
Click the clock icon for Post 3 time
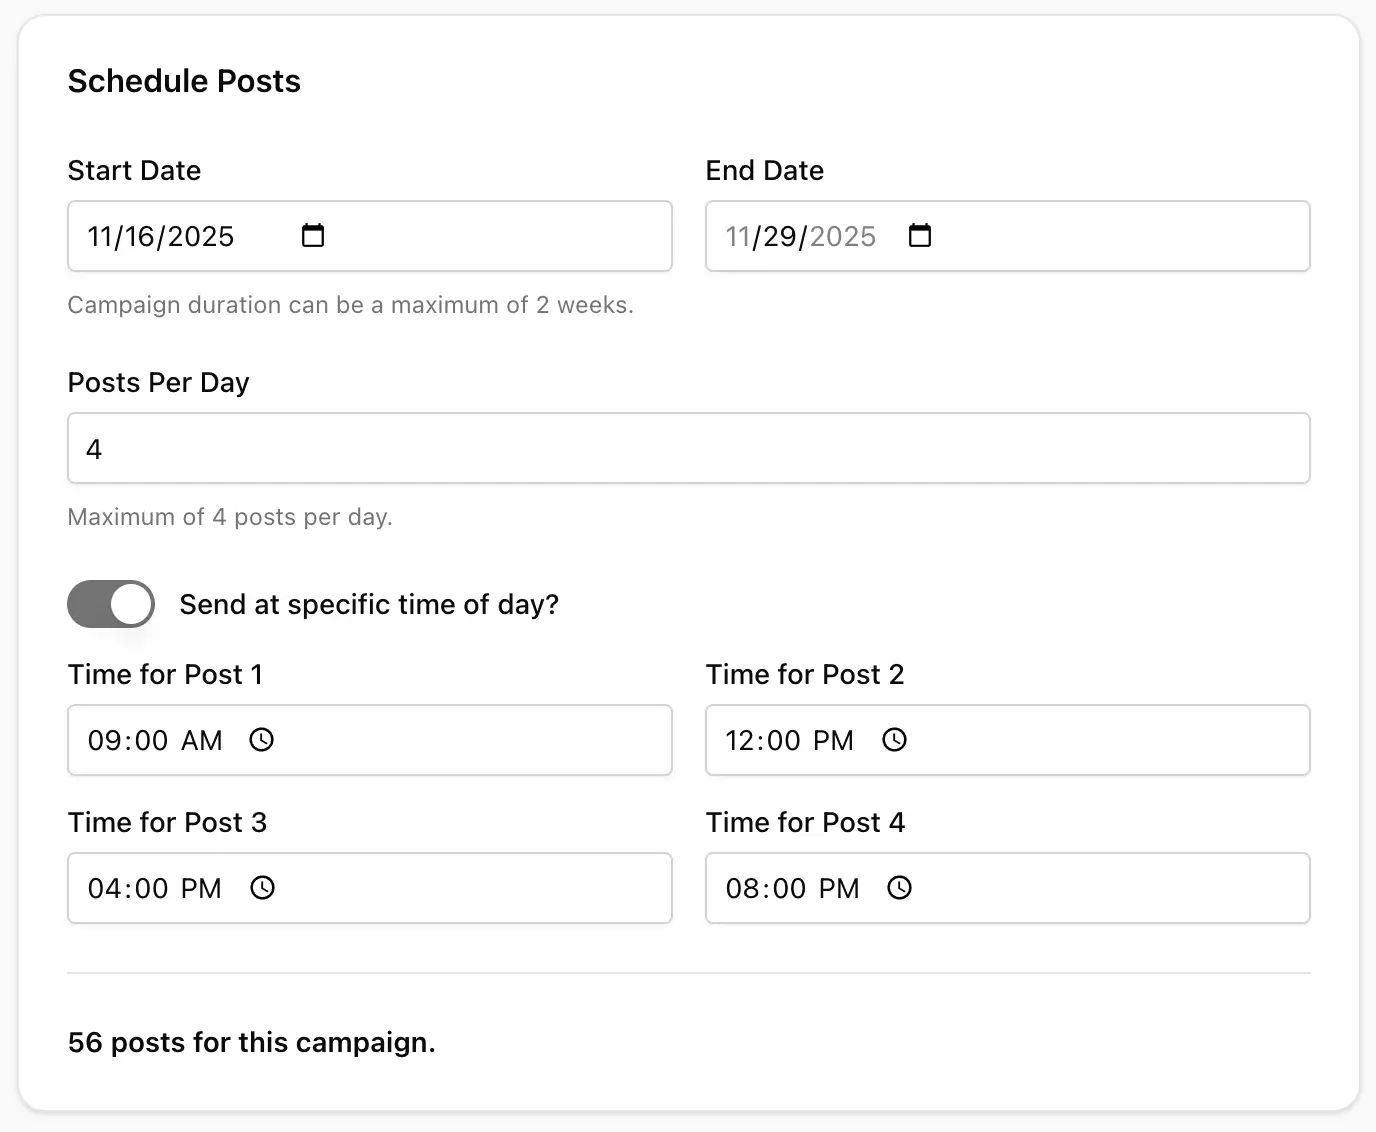coord(261,888)
